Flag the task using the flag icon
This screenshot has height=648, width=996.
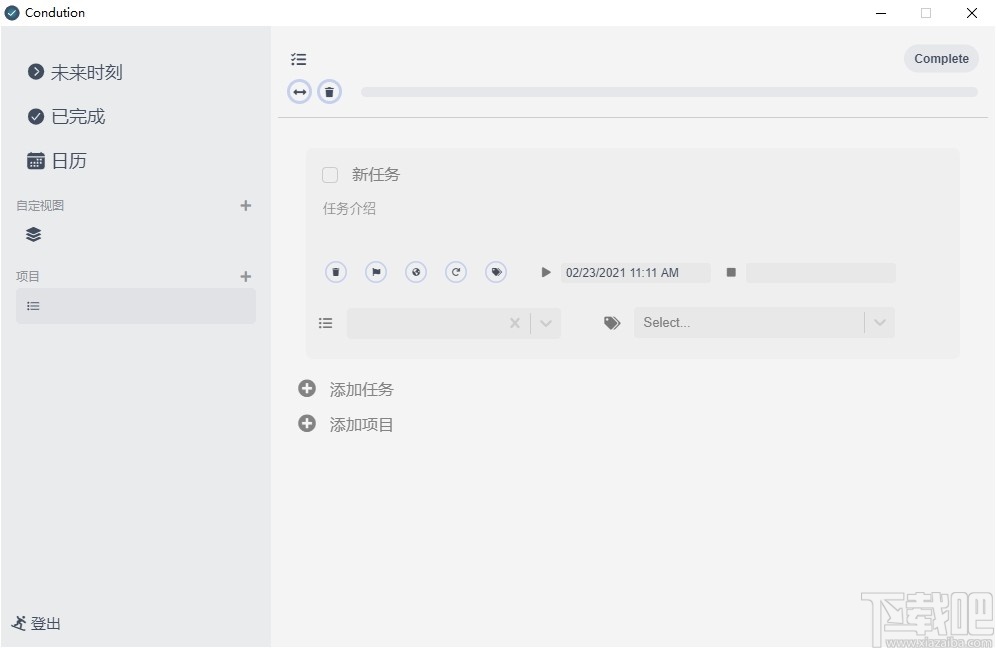pyautogui.click(x=376, y=273)
